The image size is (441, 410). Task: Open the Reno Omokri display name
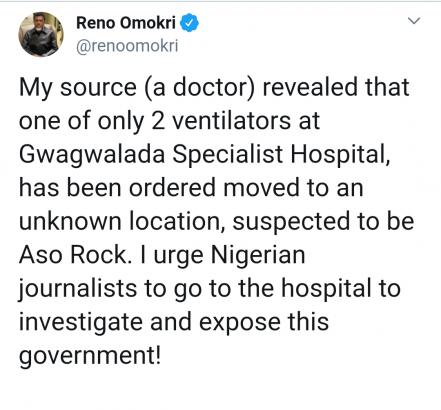tap(126, 23)
